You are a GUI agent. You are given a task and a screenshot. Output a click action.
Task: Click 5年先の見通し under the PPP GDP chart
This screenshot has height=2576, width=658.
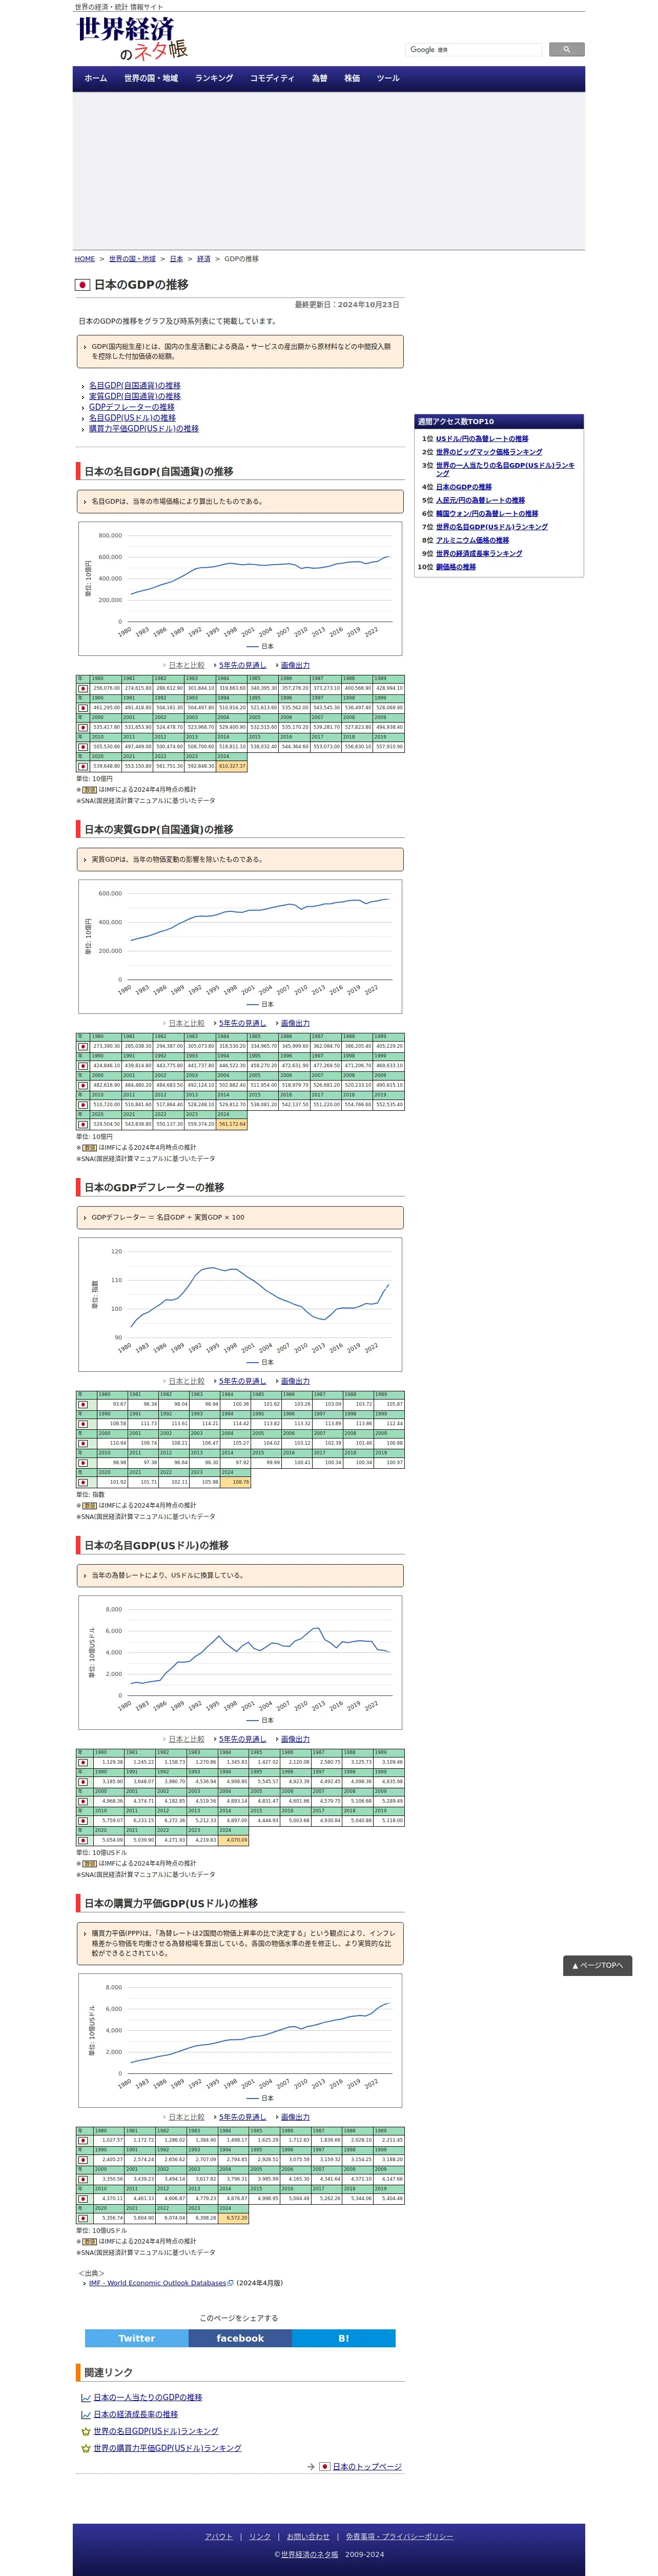242,2117
